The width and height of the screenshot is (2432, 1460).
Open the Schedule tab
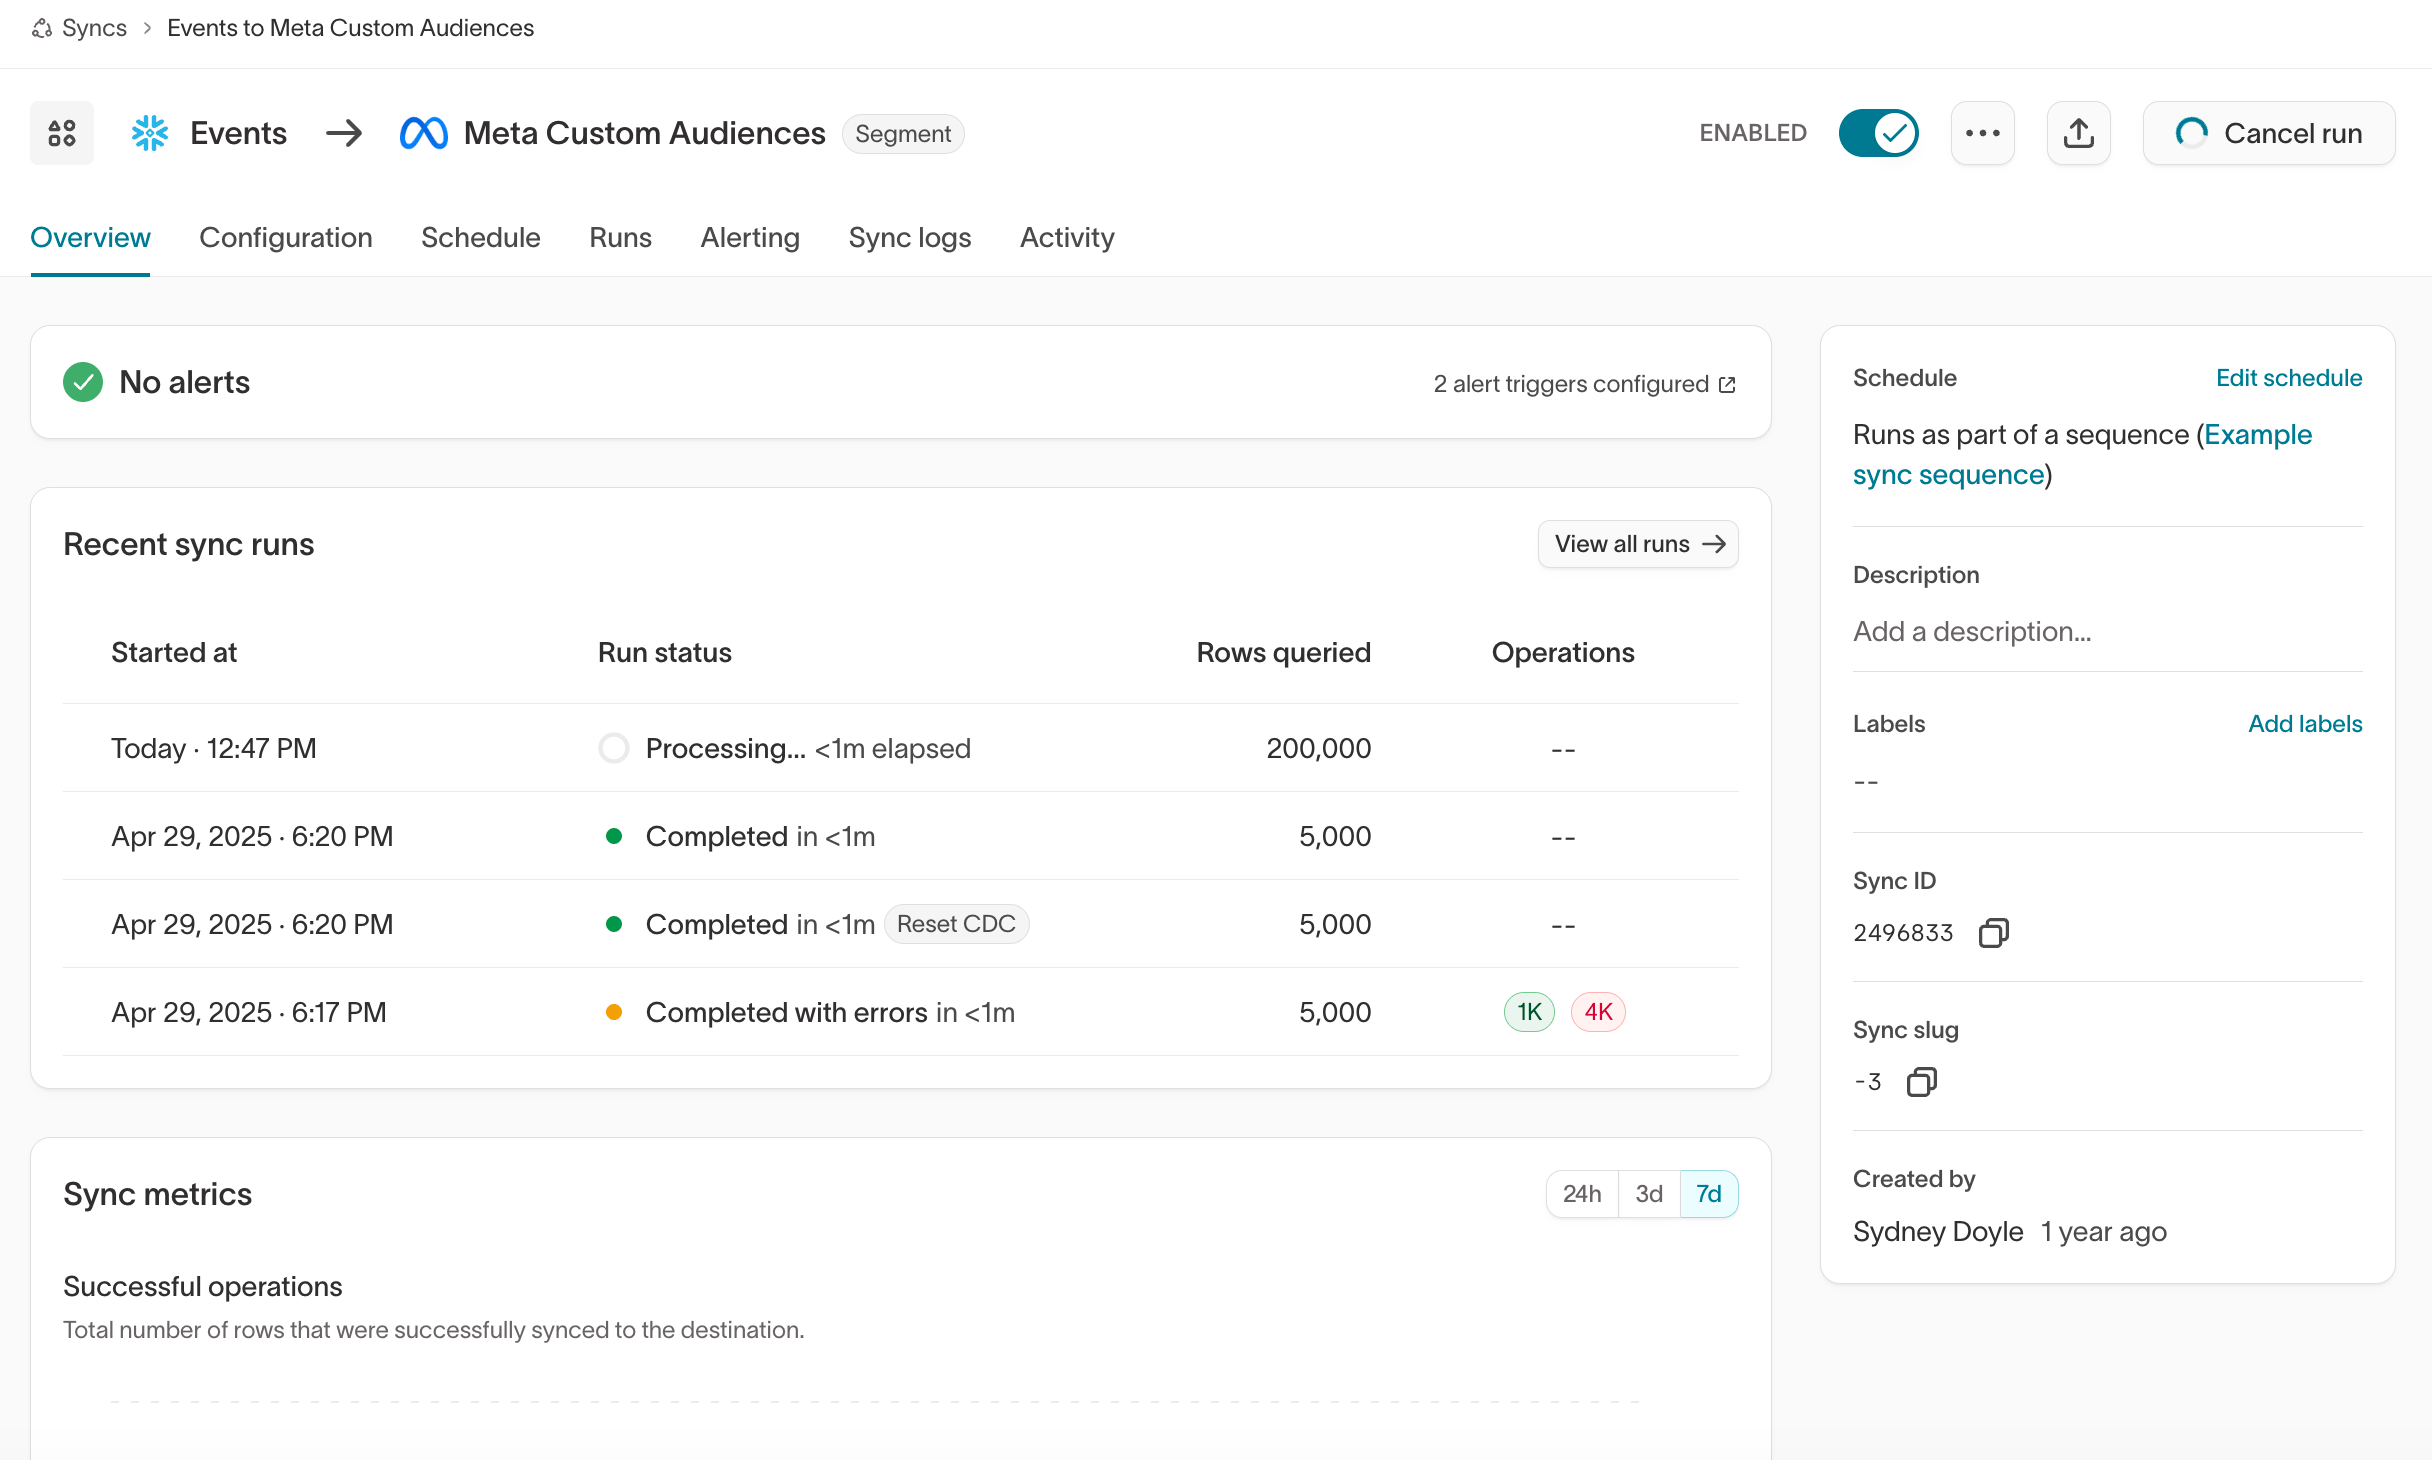tap(481, 238)
